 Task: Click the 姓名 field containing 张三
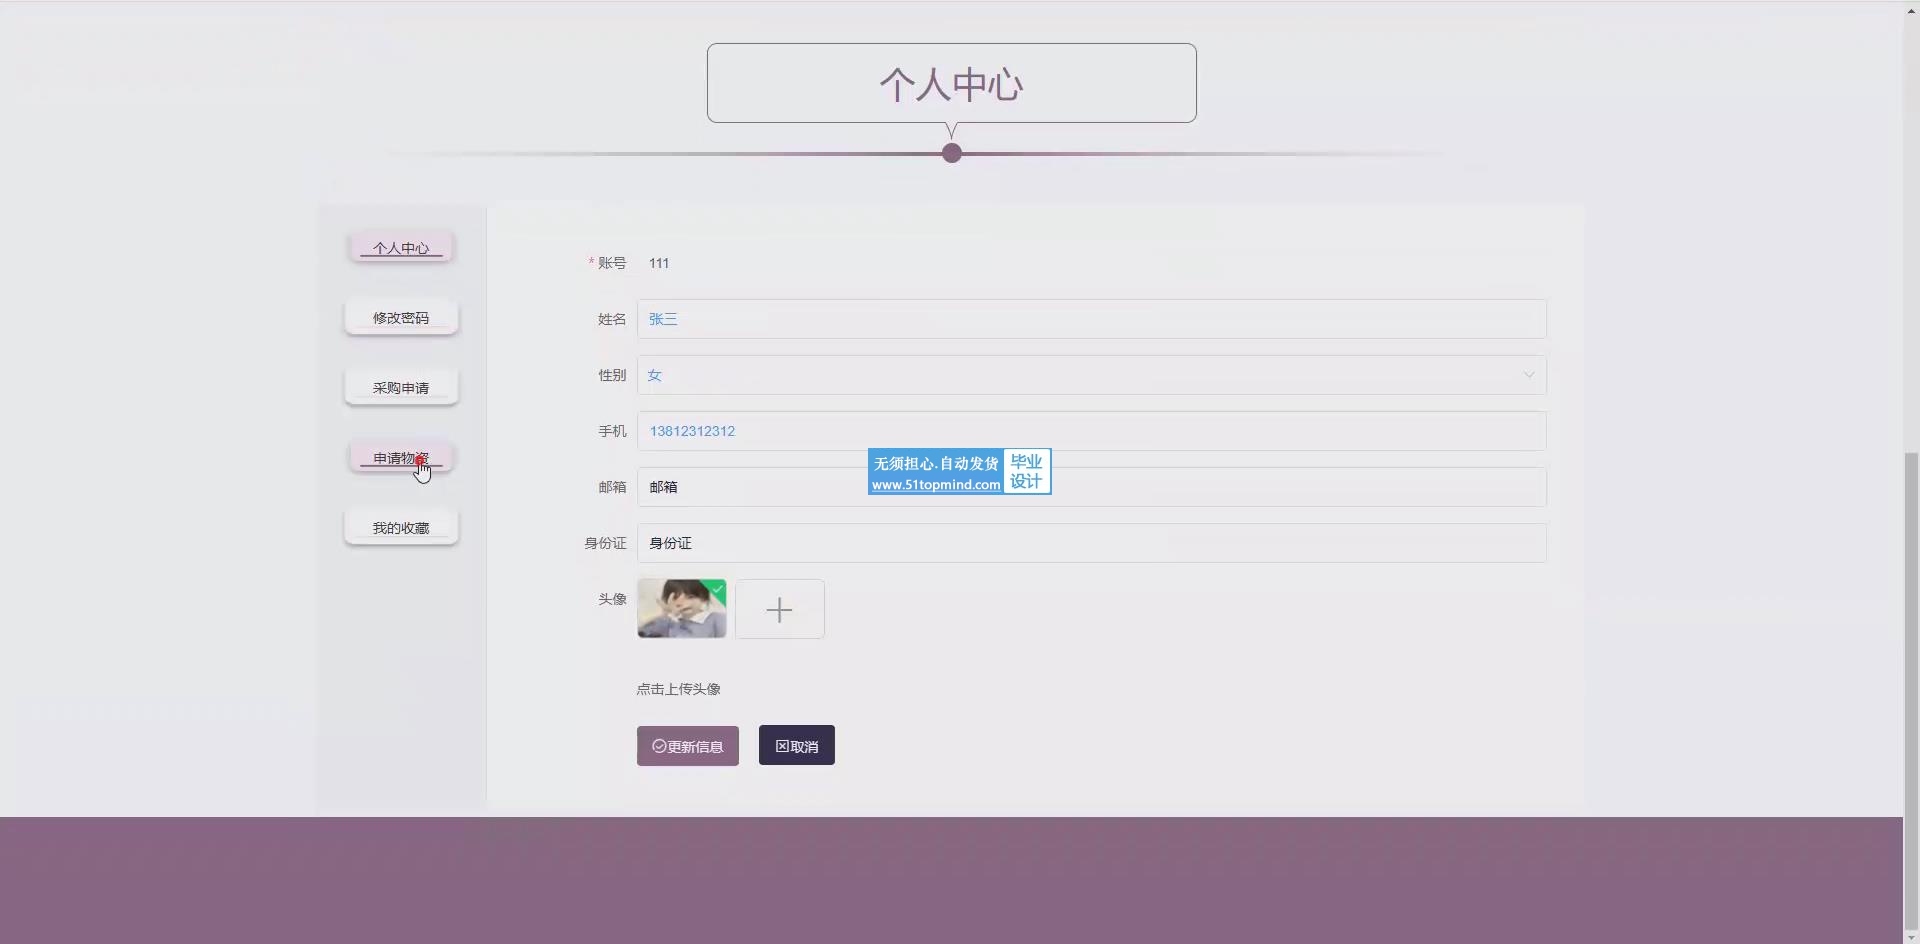pos(1091,319)
